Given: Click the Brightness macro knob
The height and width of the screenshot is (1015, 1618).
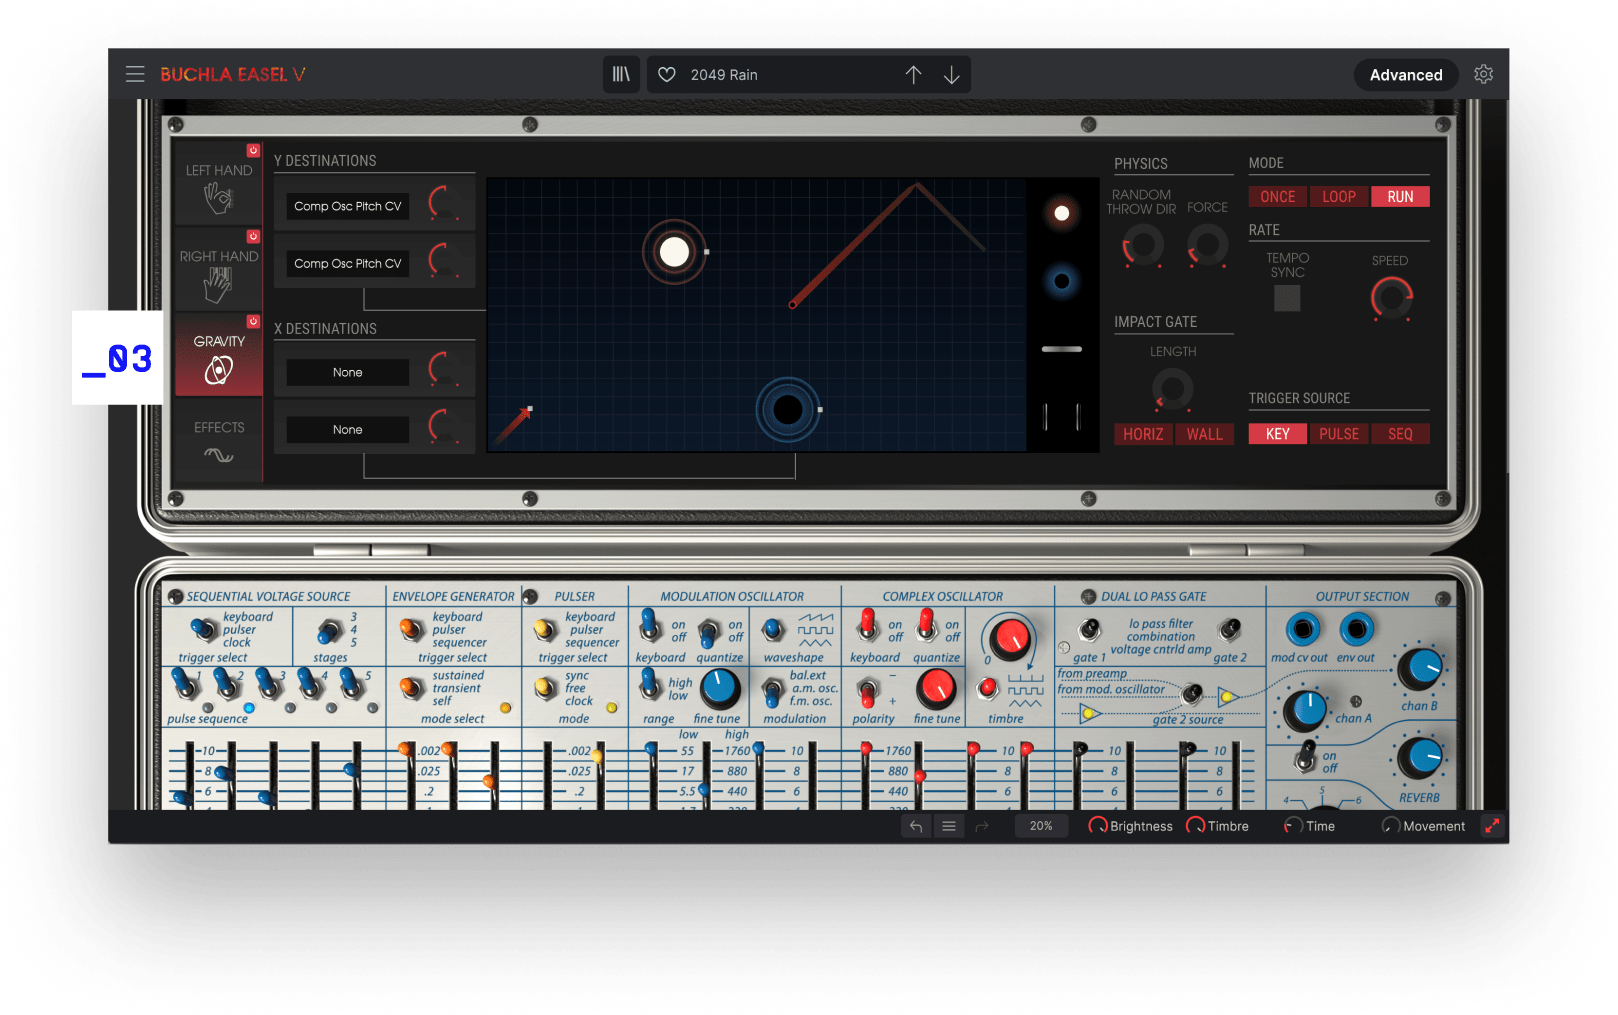Looking at the screenshot, I should (x=1098, y=826).
